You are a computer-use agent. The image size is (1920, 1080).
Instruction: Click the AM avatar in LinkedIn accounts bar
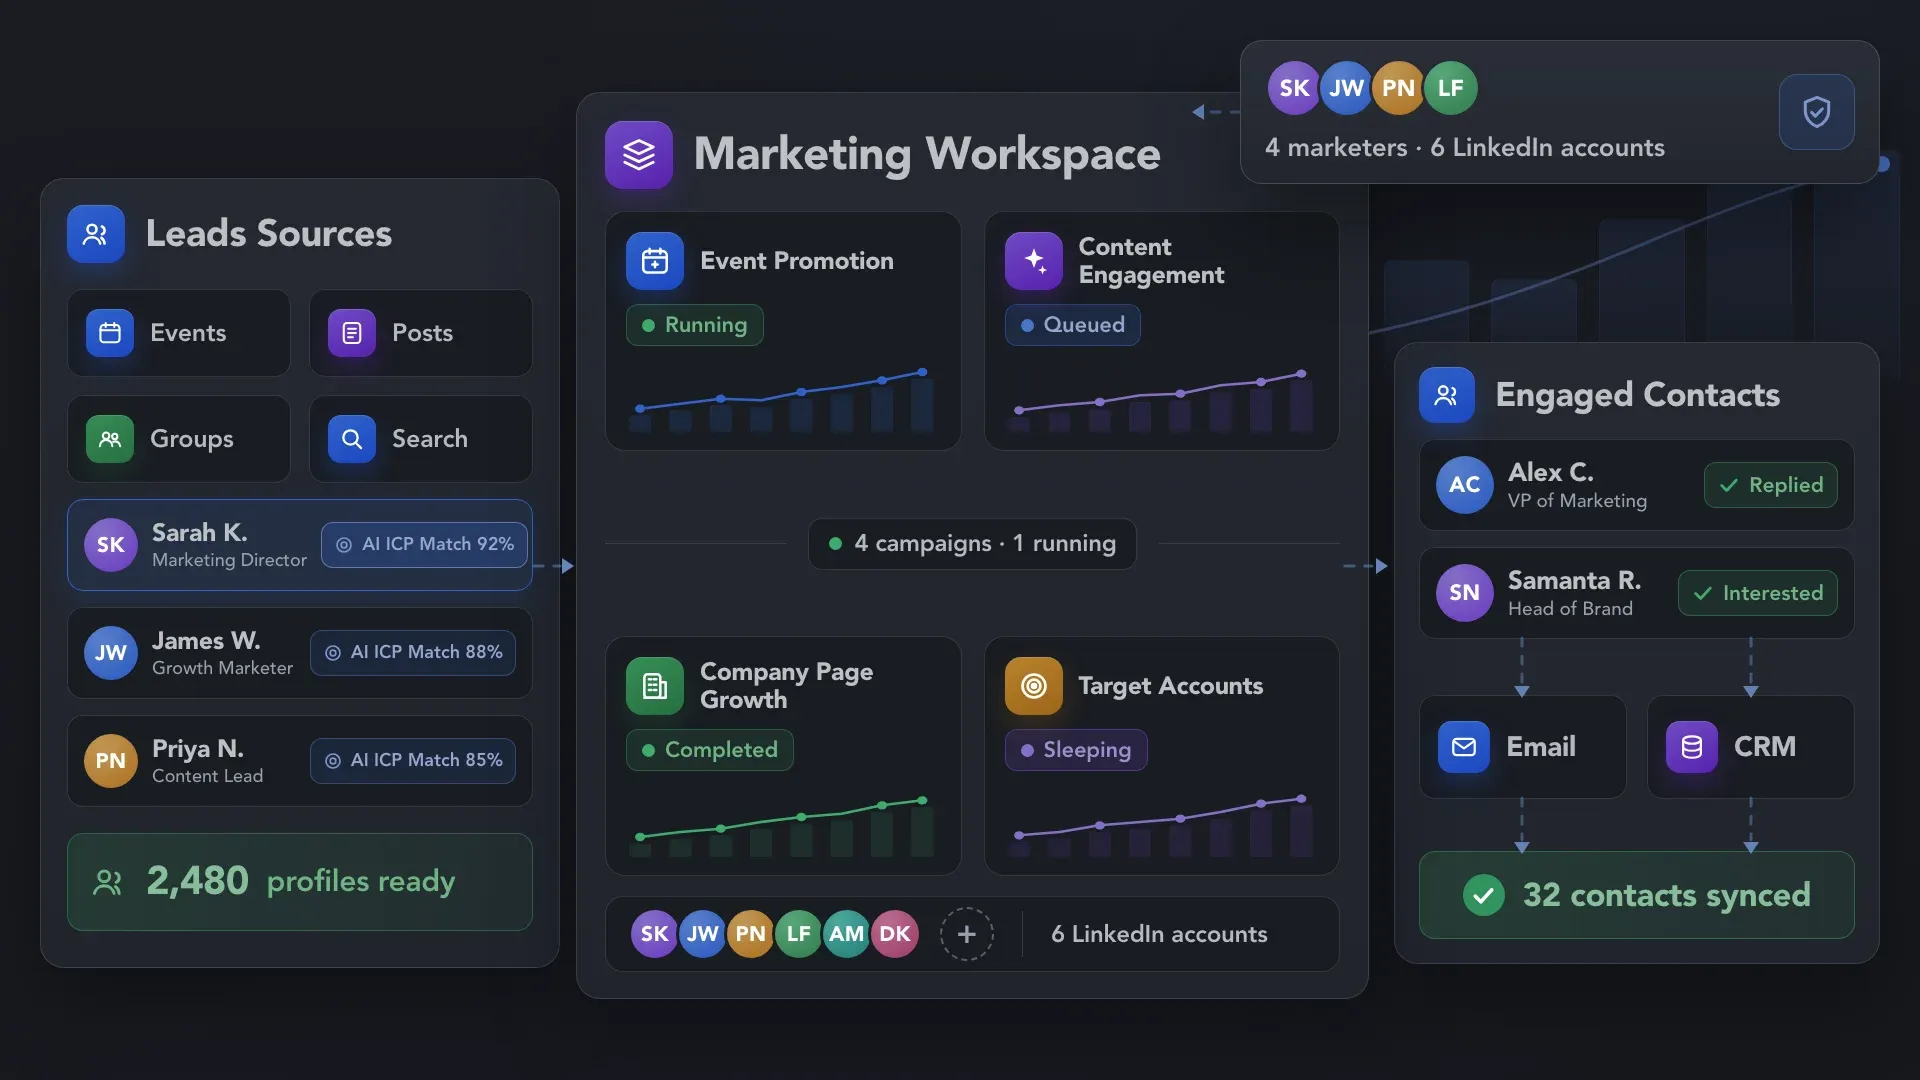(x=847, y=934)
